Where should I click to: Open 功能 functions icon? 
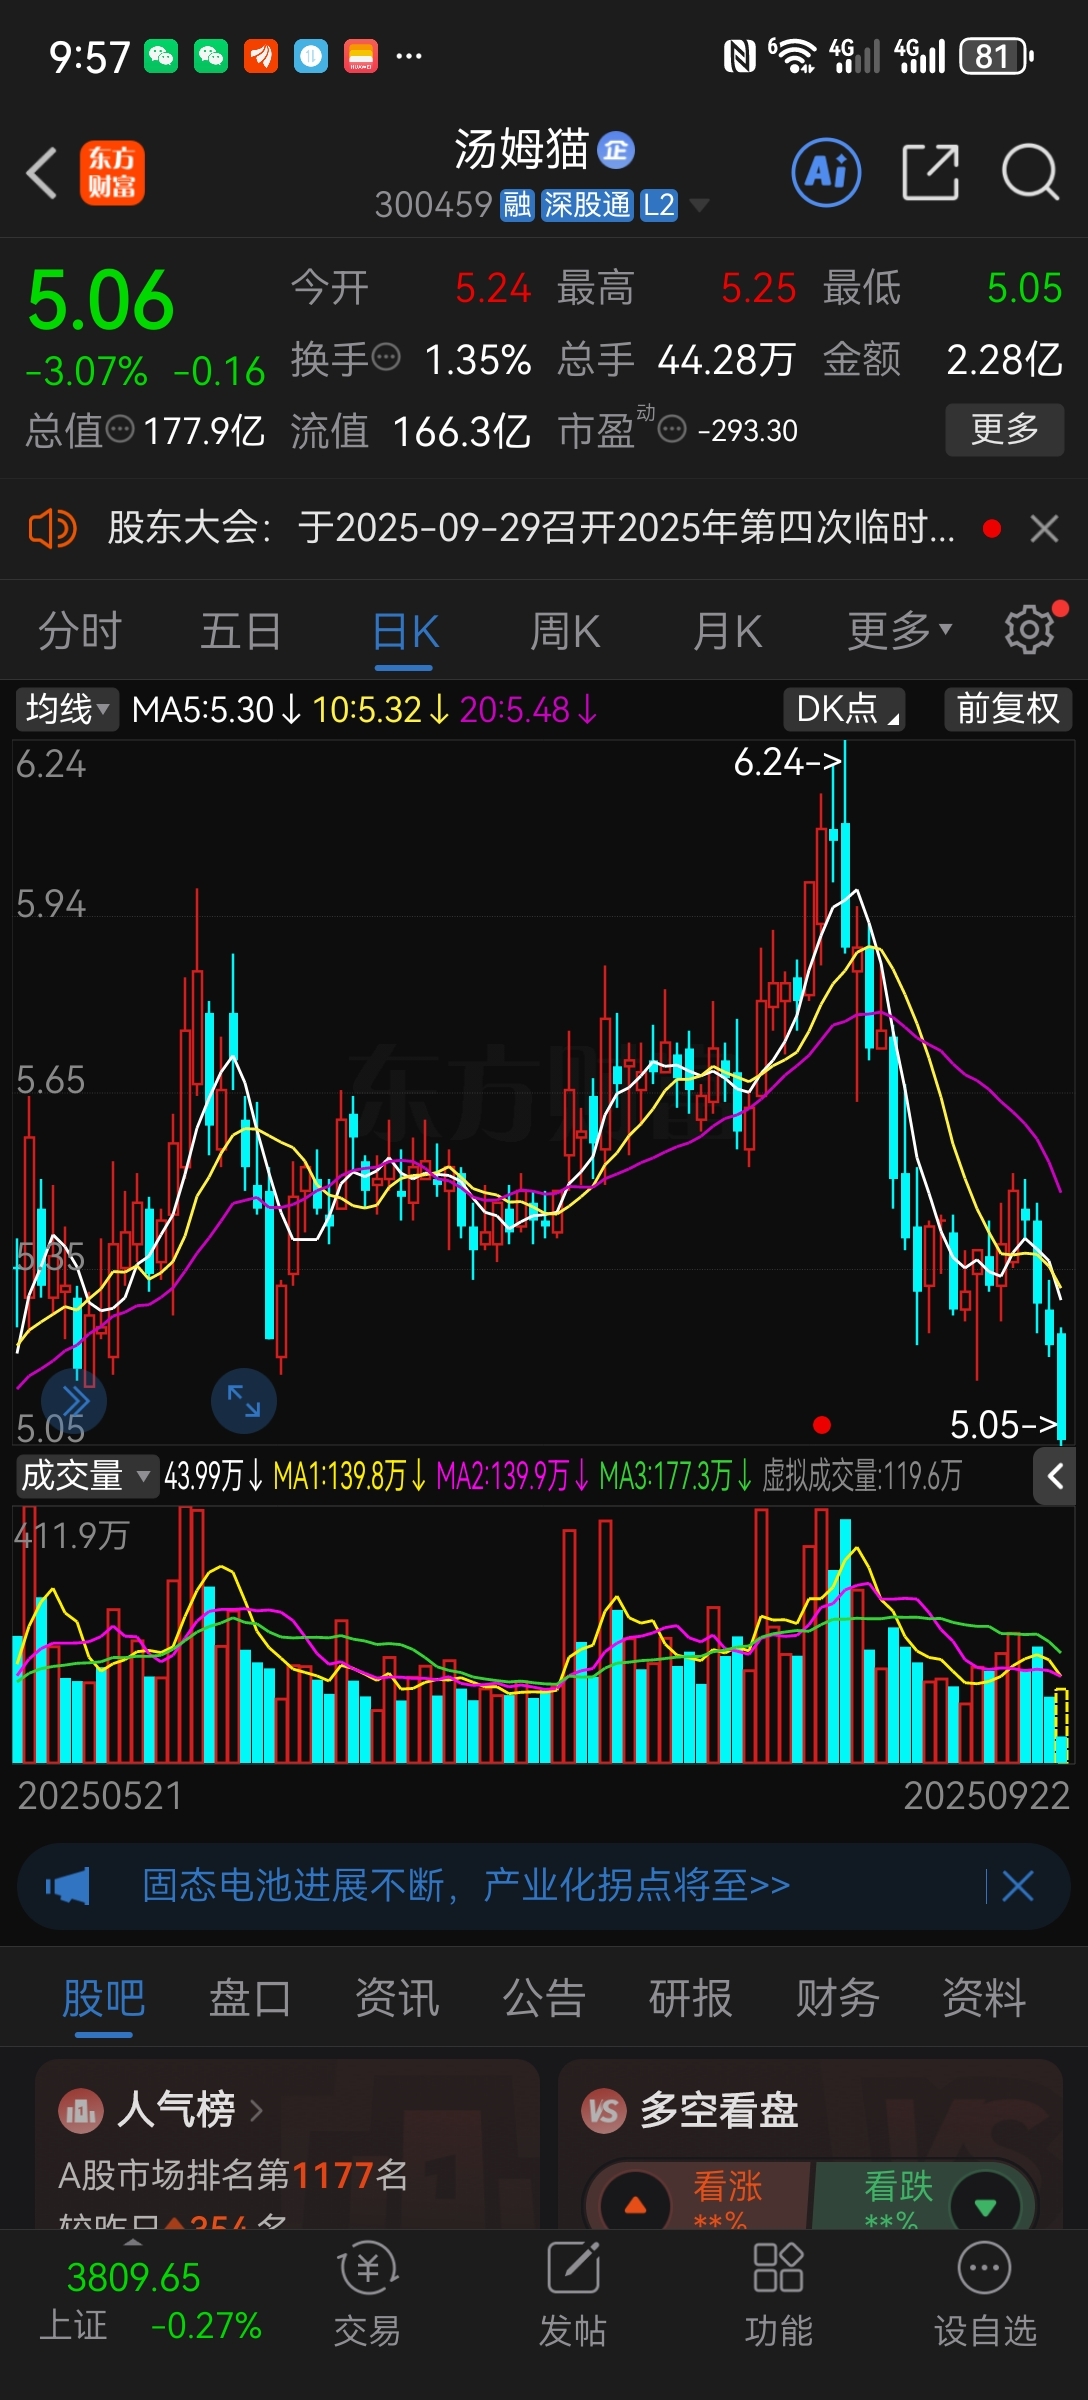[x=779, y=2294]
